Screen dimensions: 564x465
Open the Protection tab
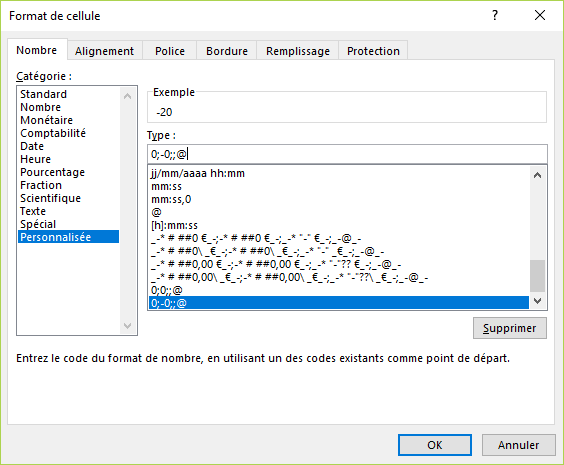click(x=373, y=51)
